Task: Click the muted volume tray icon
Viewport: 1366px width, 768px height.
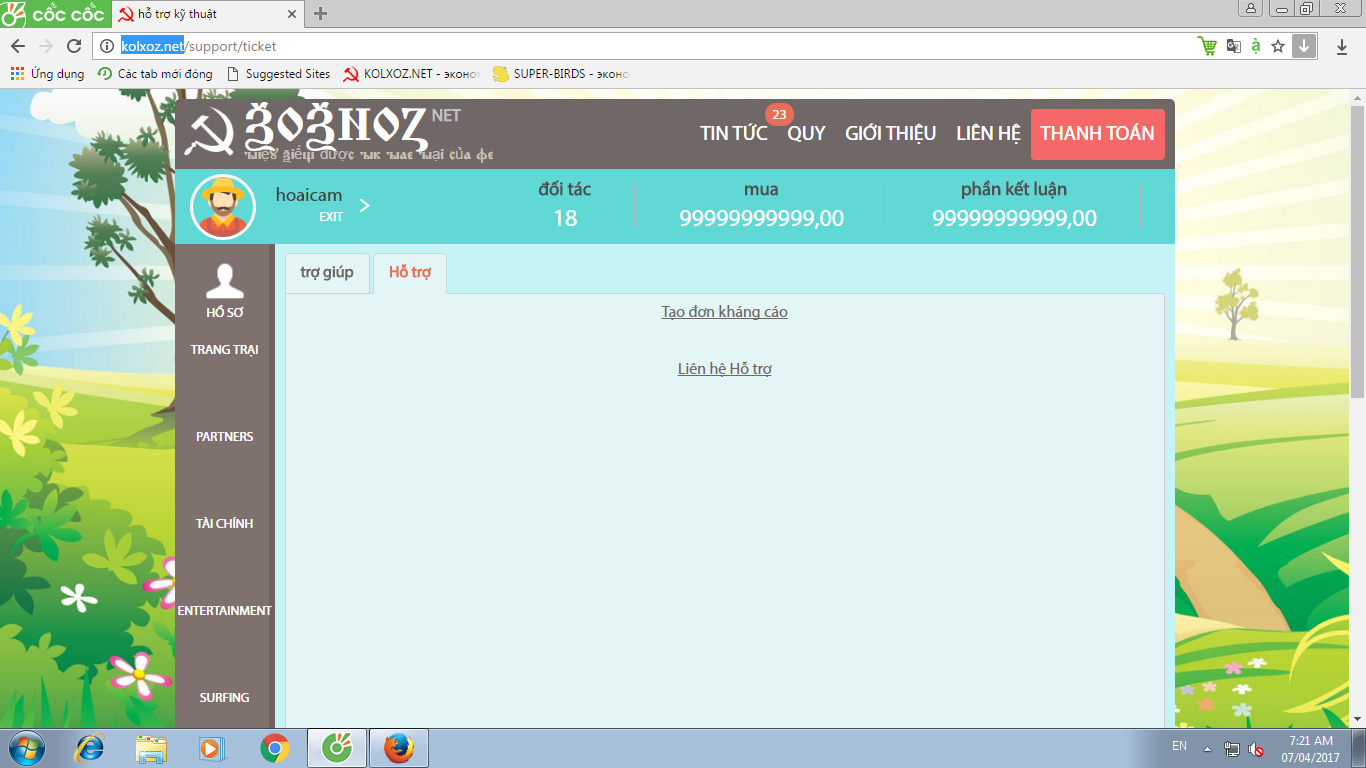Action: (x=1256, y=748)
